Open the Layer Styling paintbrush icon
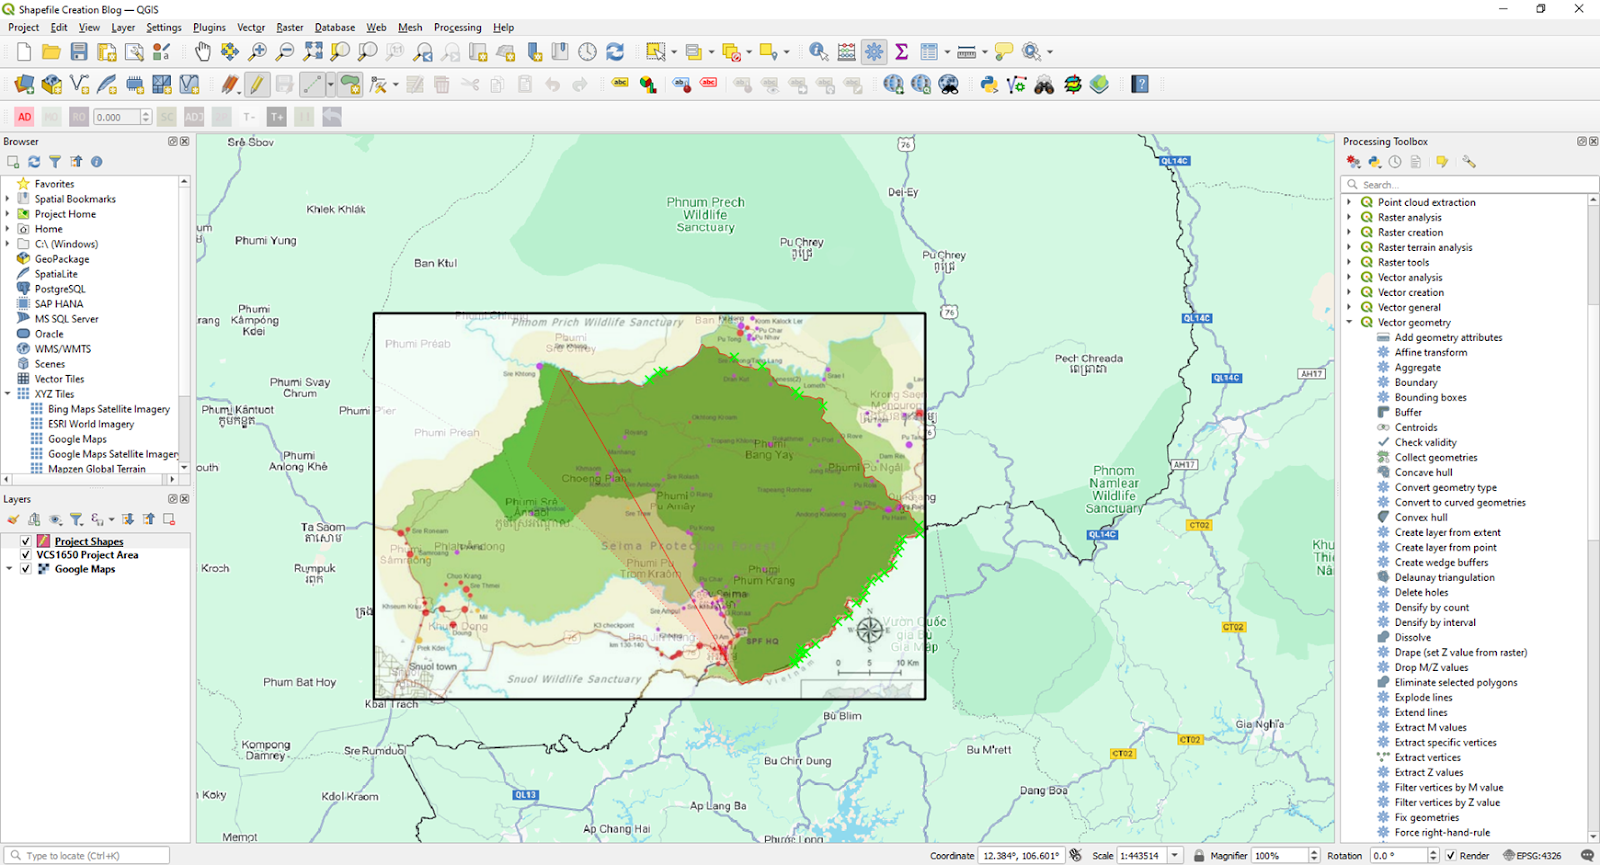Image resolution: width=1600 pixels, height=865 pixels. [x=13, y=519]
